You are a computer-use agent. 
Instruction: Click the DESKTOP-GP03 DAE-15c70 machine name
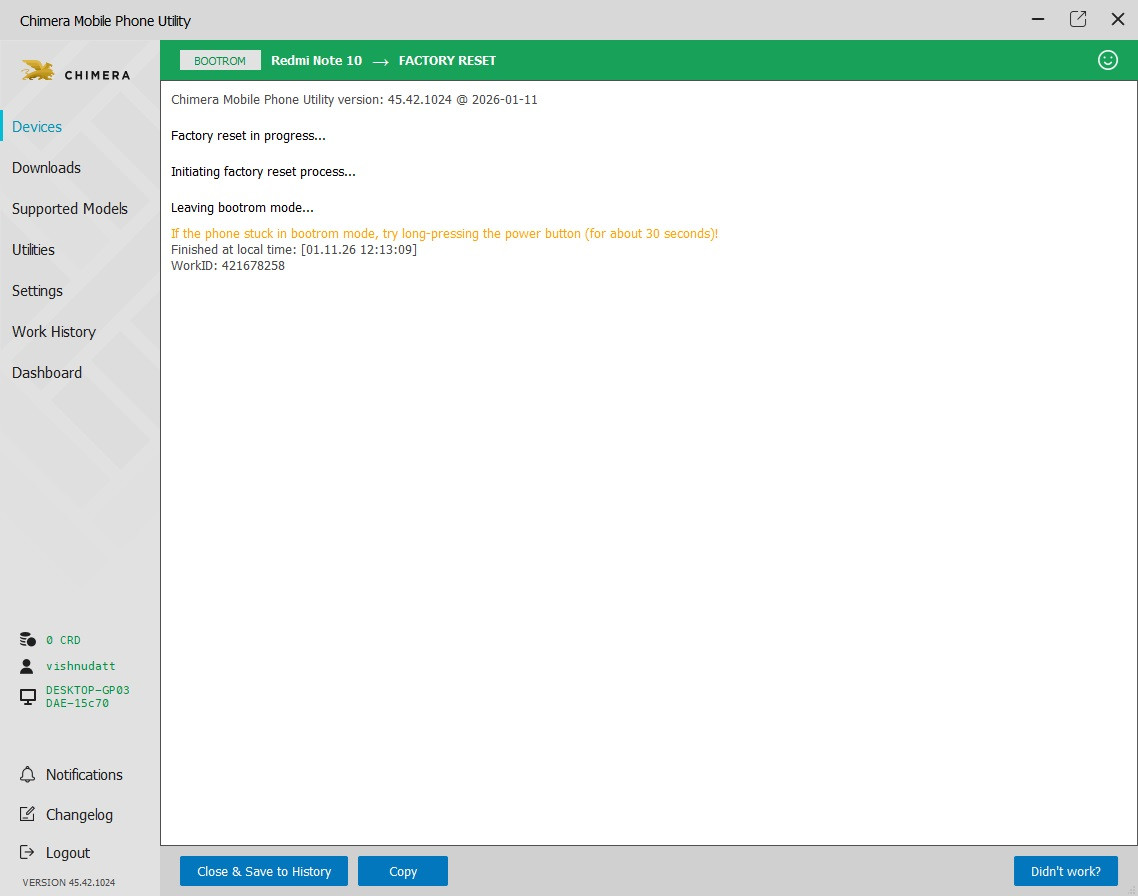pos(88,696)
